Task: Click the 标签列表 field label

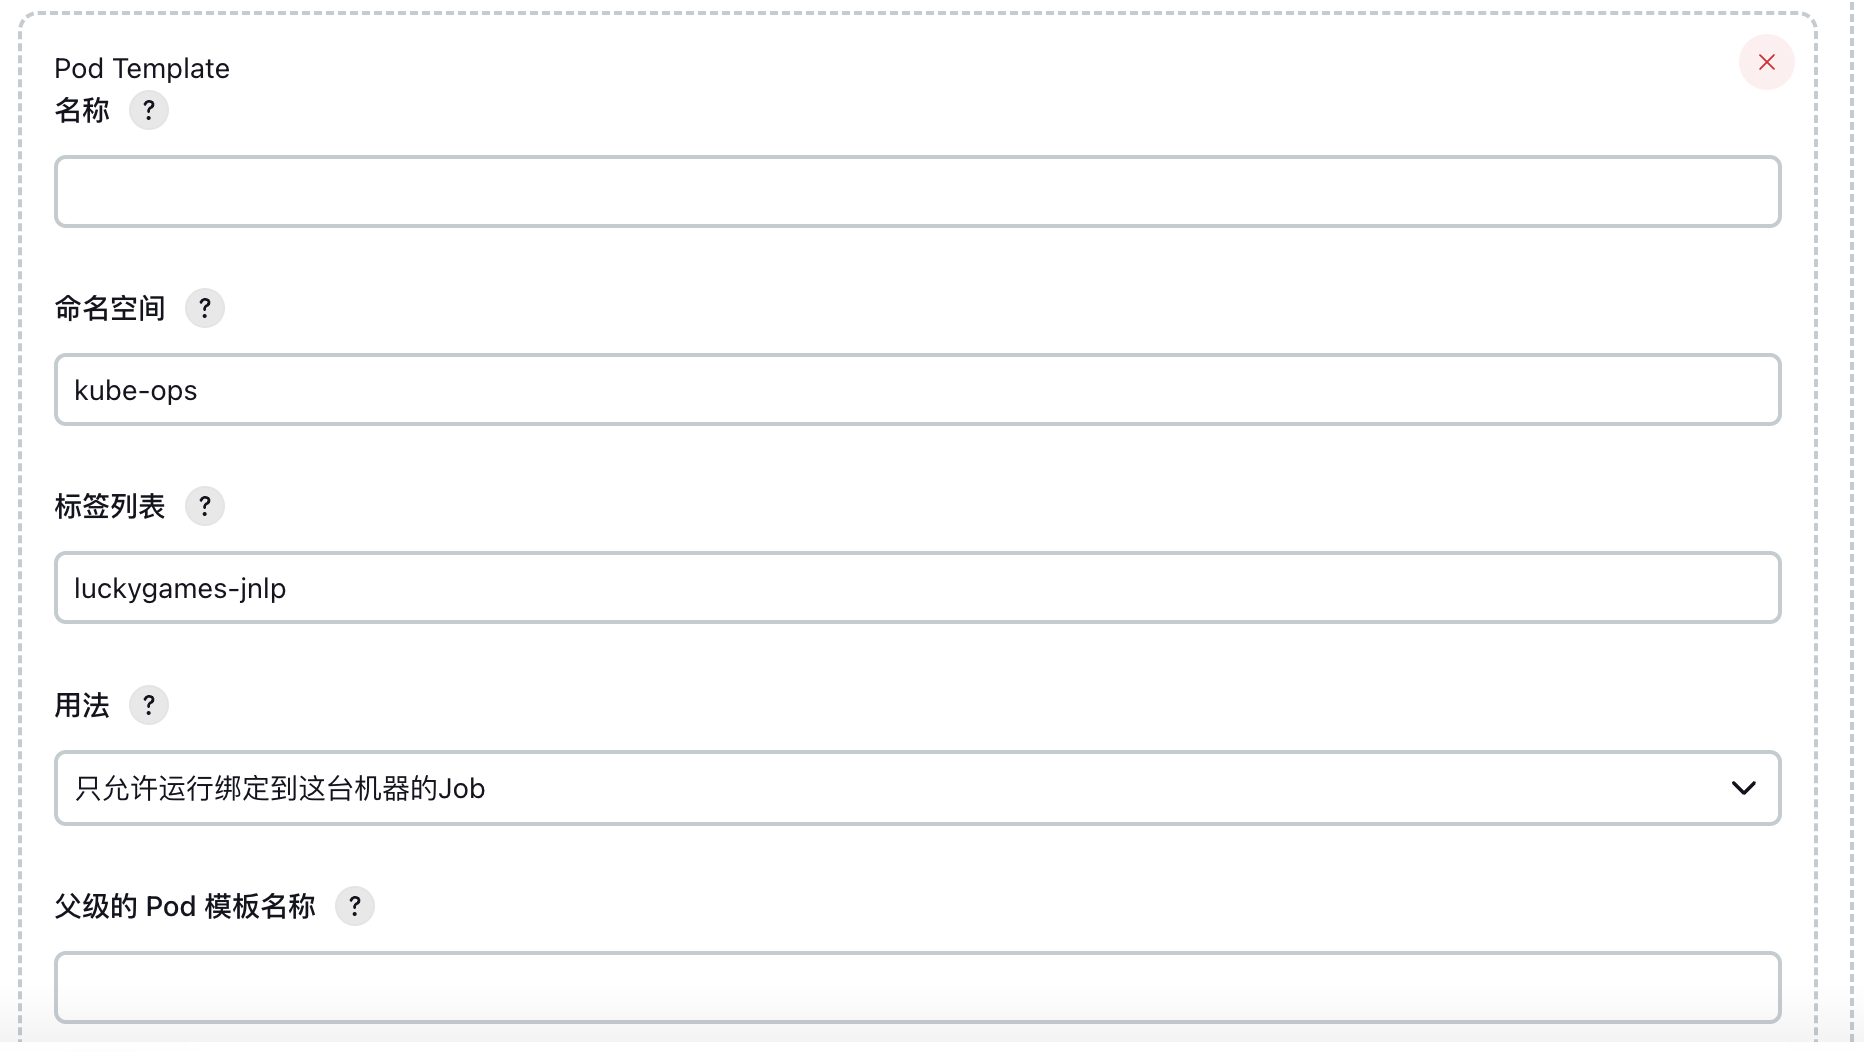Action: (x=110, y=506)
